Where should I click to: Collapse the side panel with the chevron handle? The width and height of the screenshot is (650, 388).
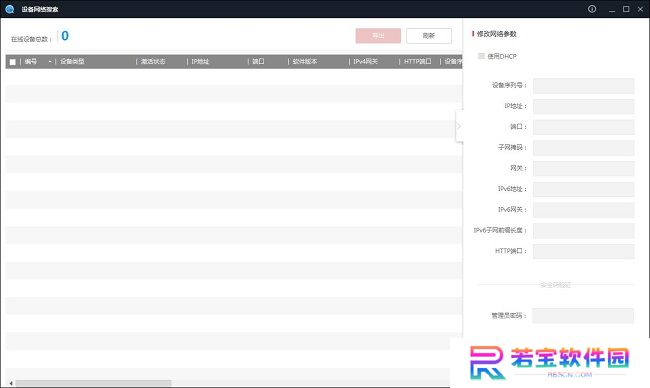point(459,126)
